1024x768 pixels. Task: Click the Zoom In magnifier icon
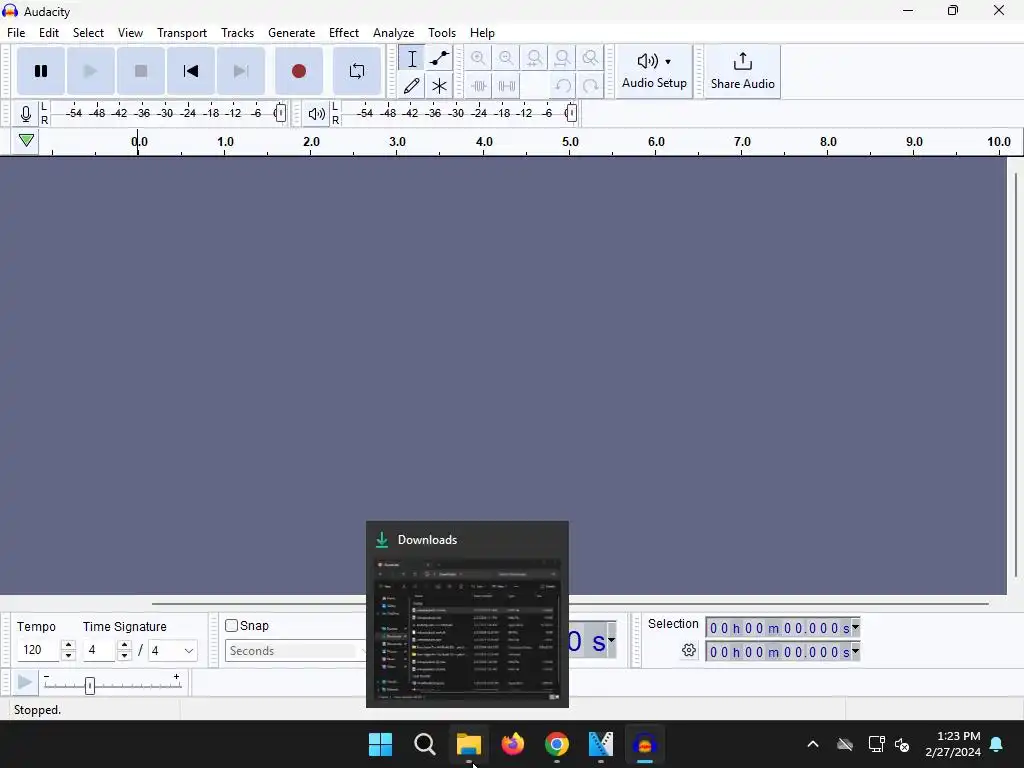point(478,59)
